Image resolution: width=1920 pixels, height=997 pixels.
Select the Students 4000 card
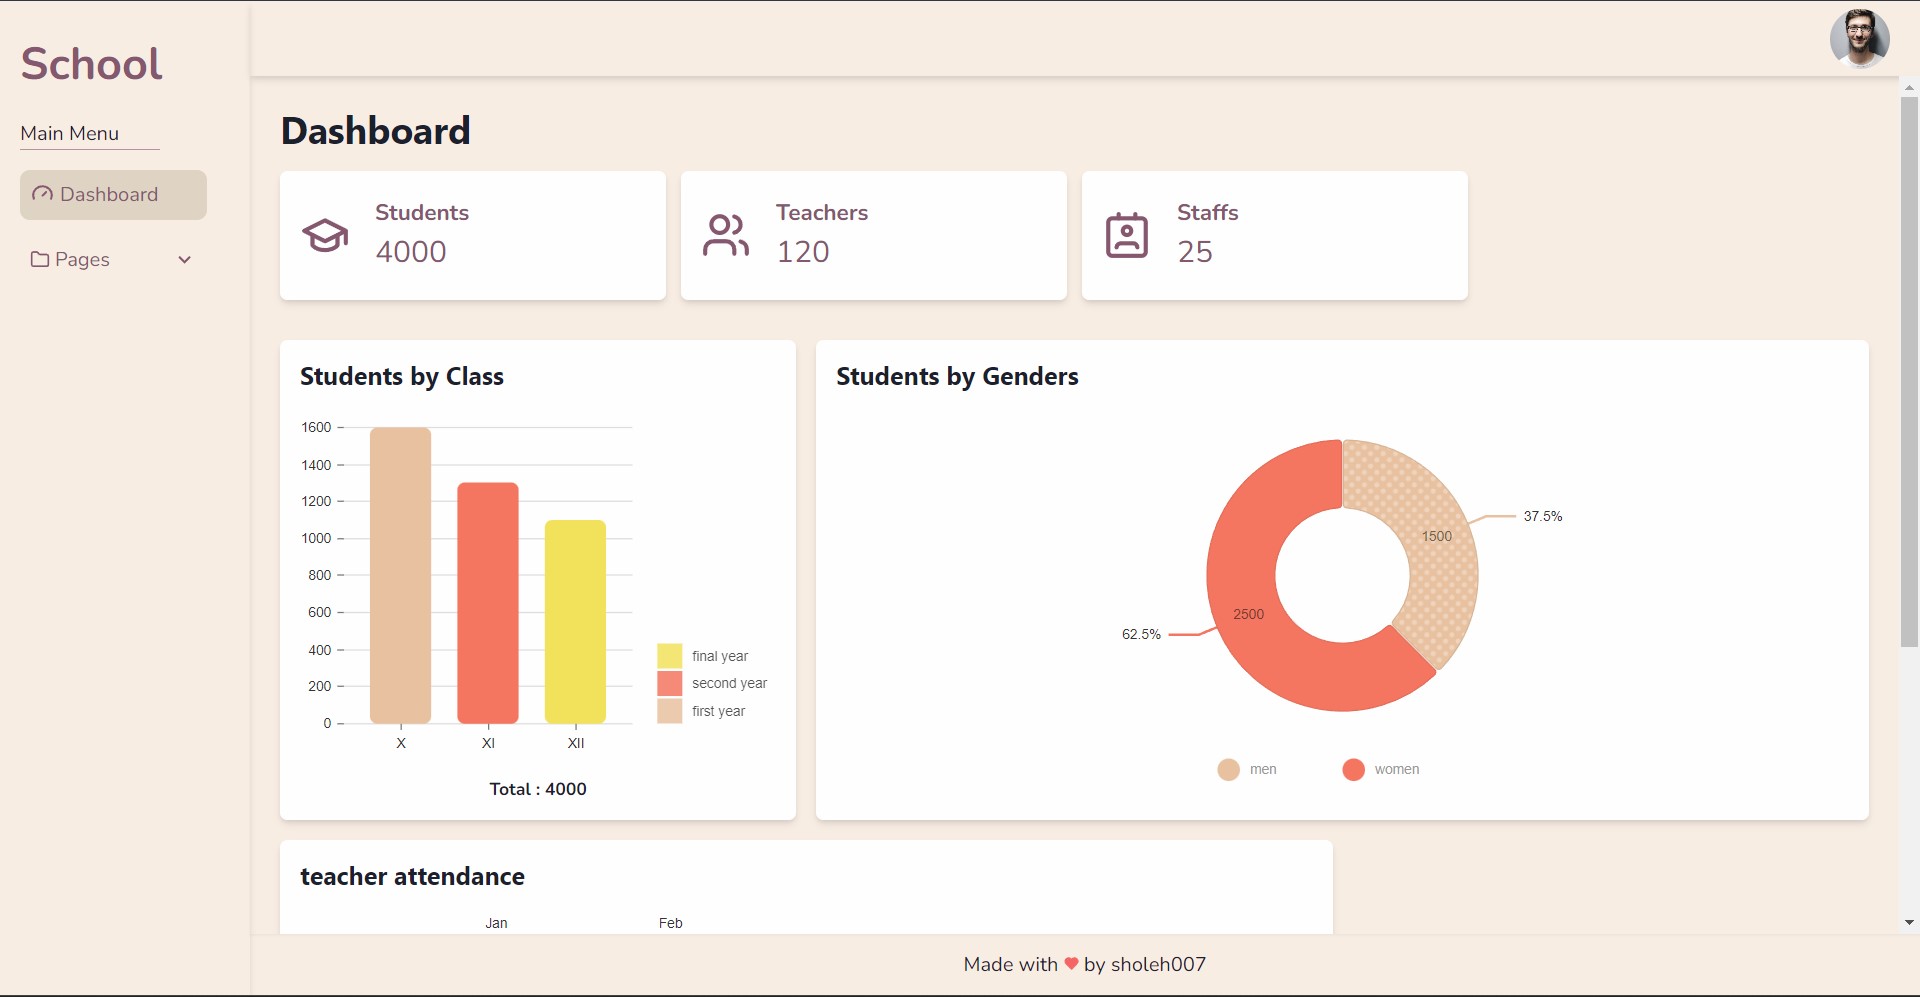point(473,235)
